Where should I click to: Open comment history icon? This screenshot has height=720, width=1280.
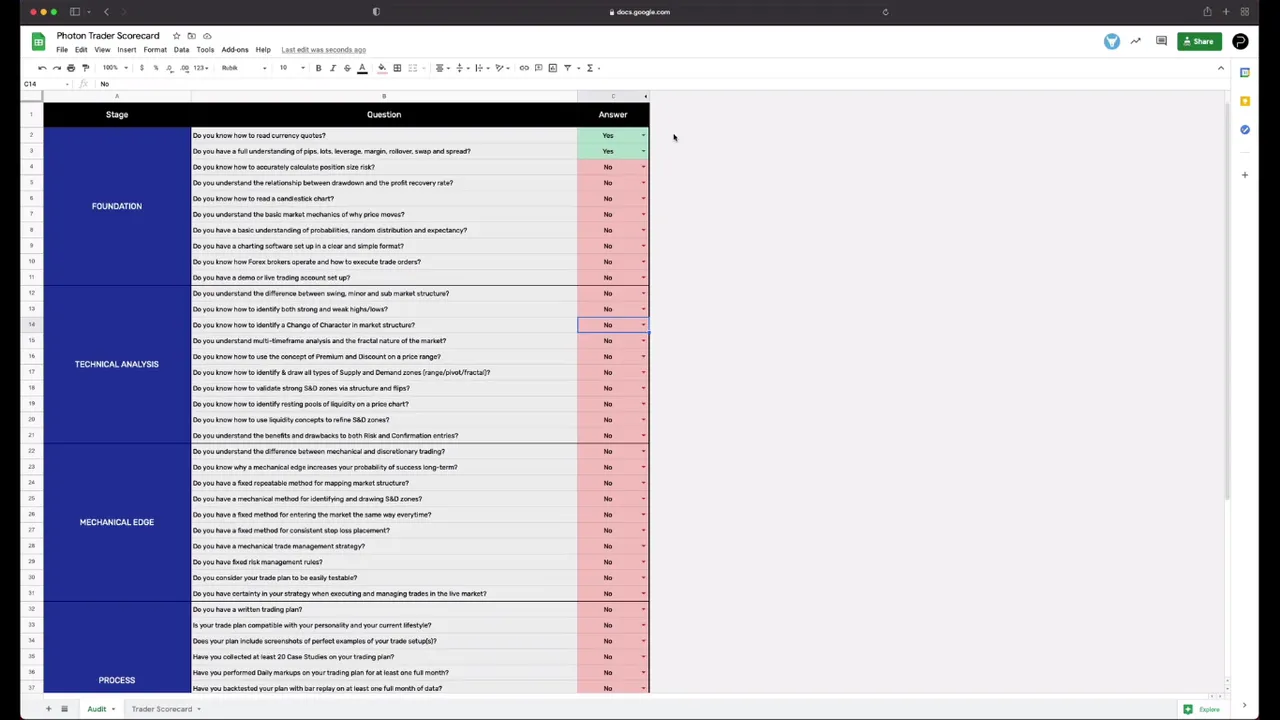tap(1161, 42)
